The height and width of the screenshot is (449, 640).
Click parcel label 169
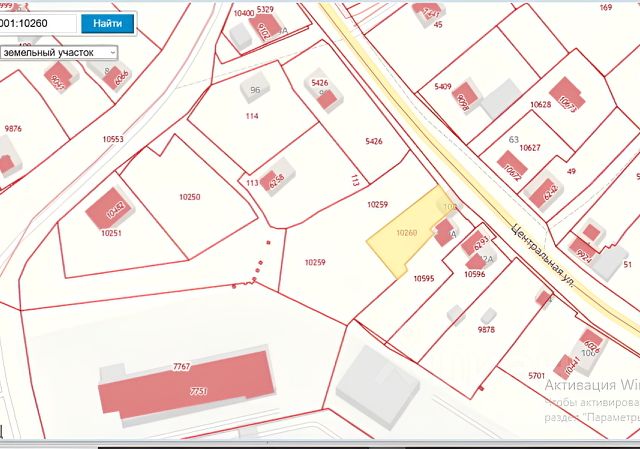click(606, 7)
